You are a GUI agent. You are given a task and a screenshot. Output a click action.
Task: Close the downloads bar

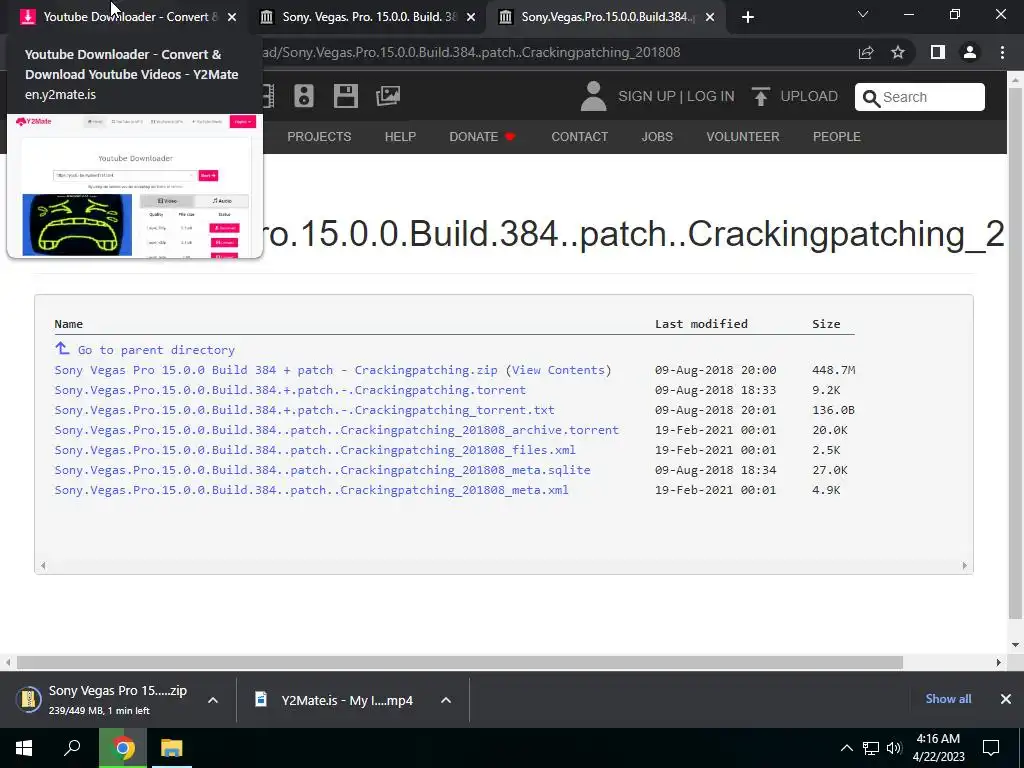1006,699
